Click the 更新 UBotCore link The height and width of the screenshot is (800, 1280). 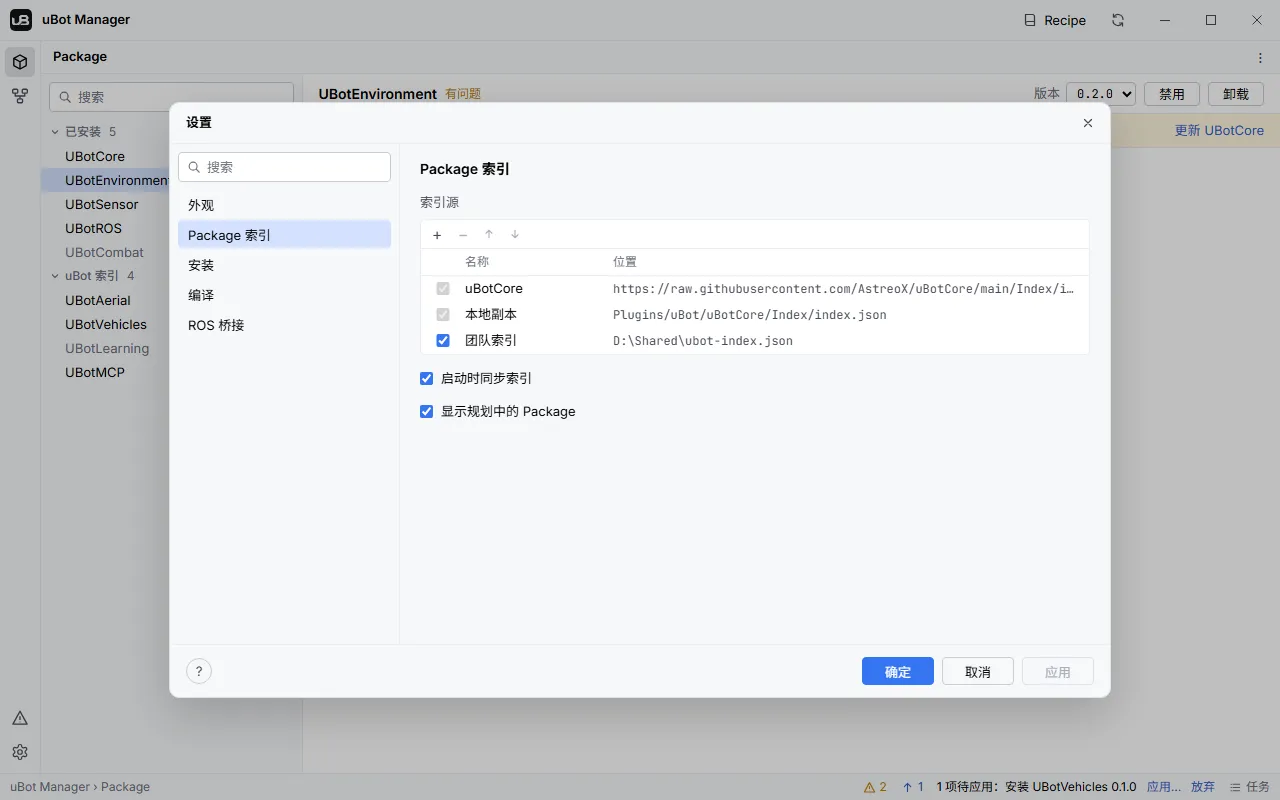1219,131
